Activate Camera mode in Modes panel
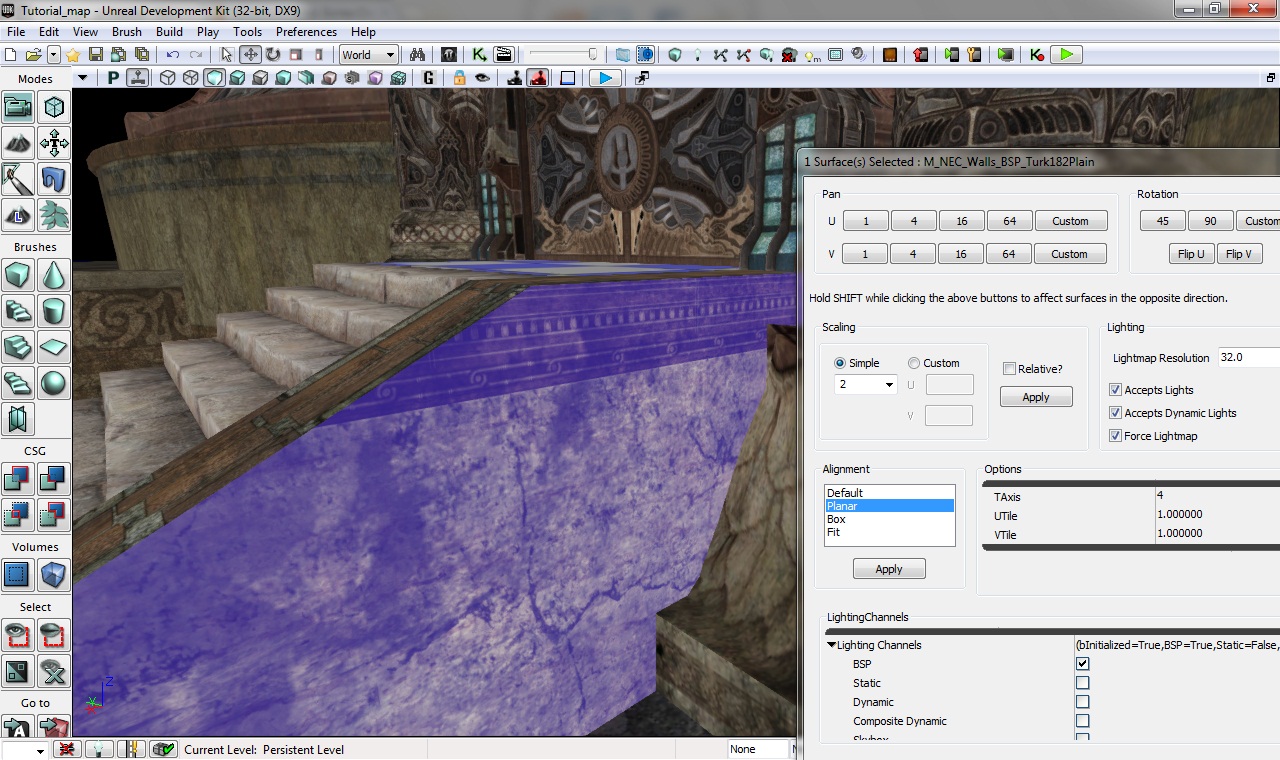This screenshot has width=1280, height=760. [18, 107]
